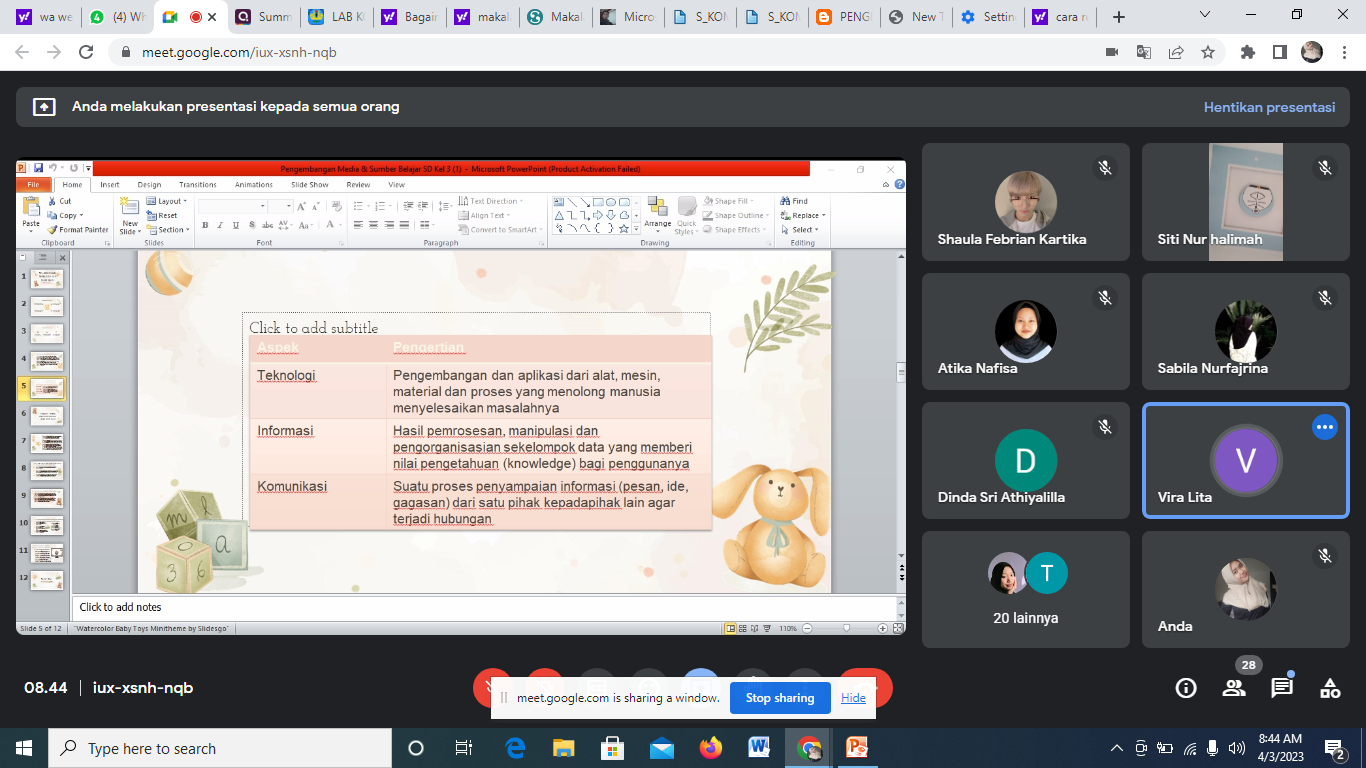Expand the Chrome tab search chevron

1205,16
